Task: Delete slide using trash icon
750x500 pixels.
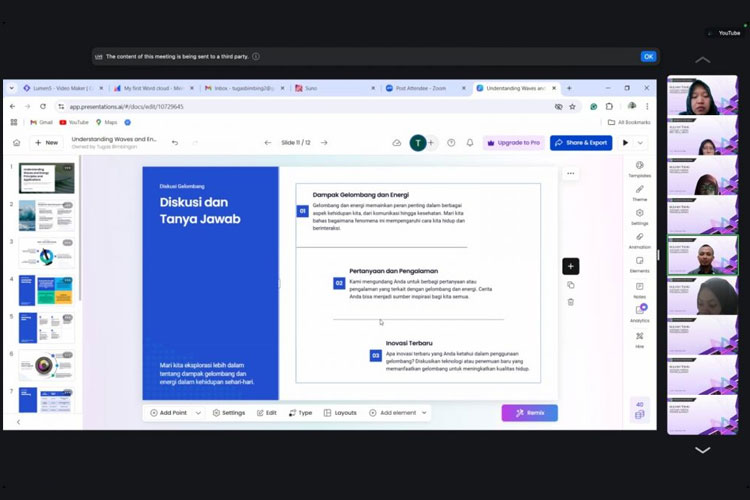Action: pyautogui.click(x=571, y=302)
